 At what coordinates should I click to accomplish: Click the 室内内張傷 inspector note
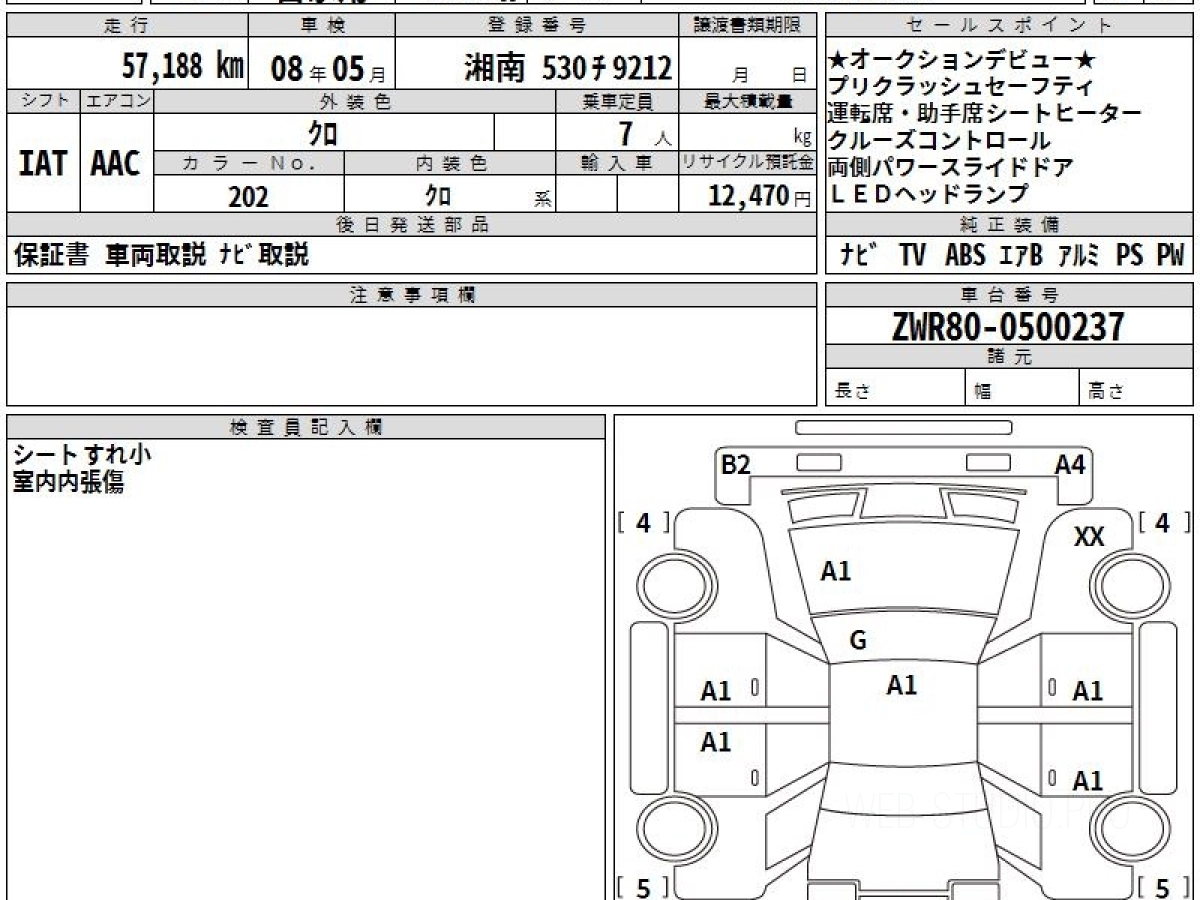pos(68,482)
